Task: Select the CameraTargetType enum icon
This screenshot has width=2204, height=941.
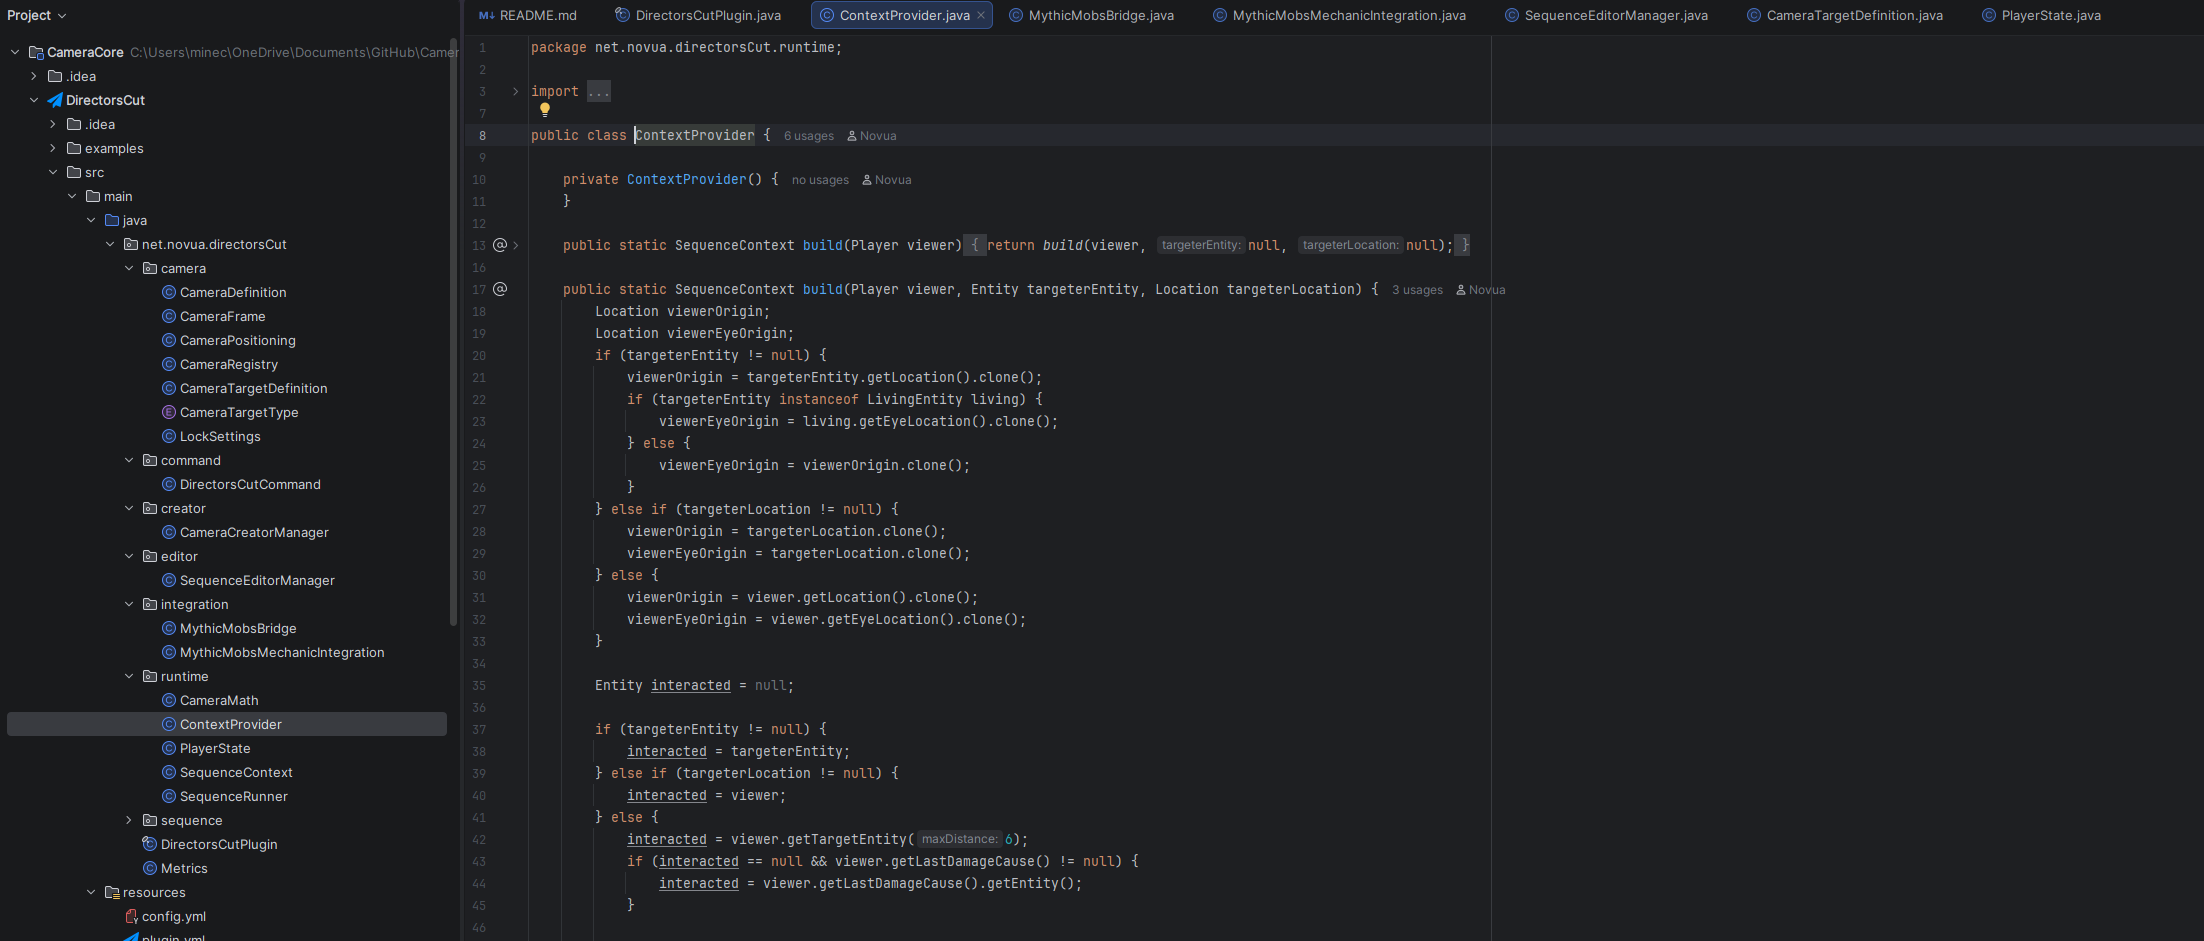Action: coord(169,412)
